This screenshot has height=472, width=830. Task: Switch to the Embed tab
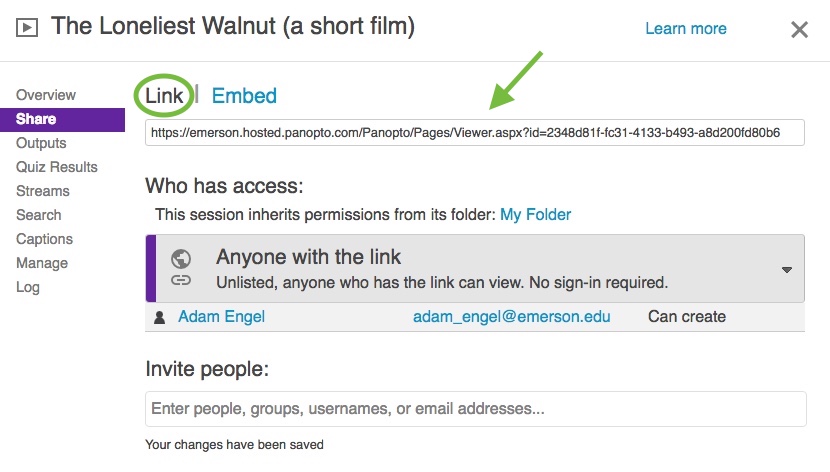[x=244, y=96]
